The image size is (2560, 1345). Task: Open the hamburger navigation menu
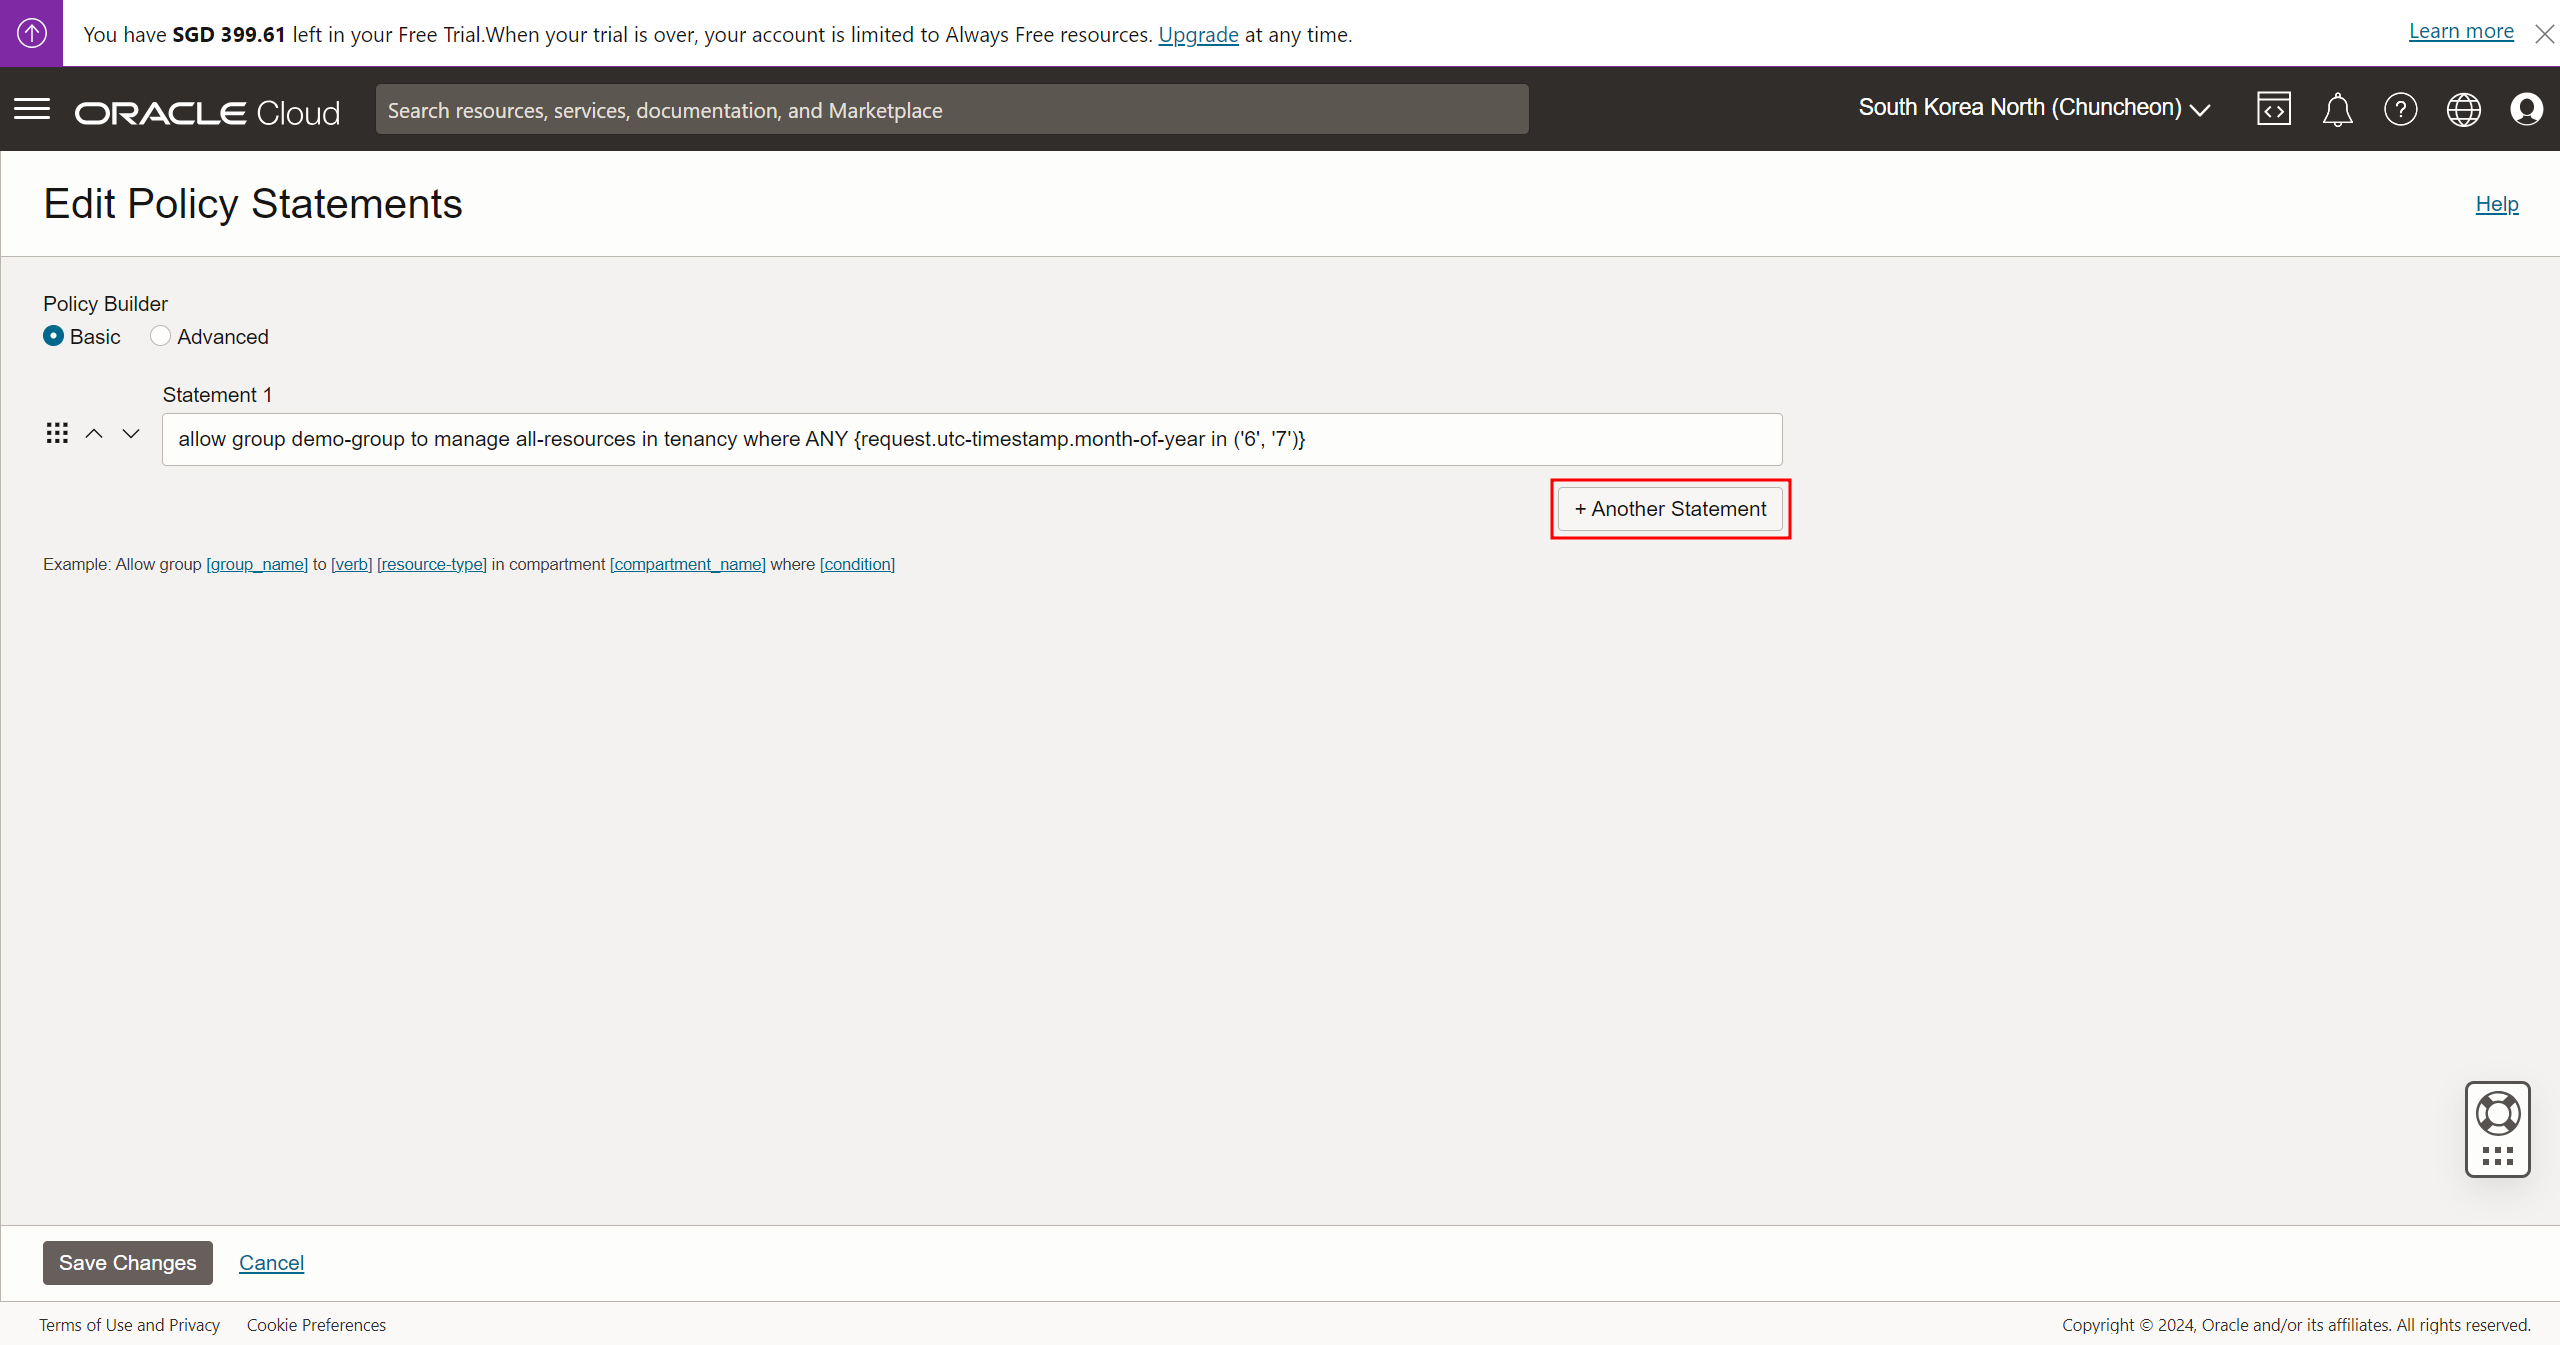[x=32, y=109]
